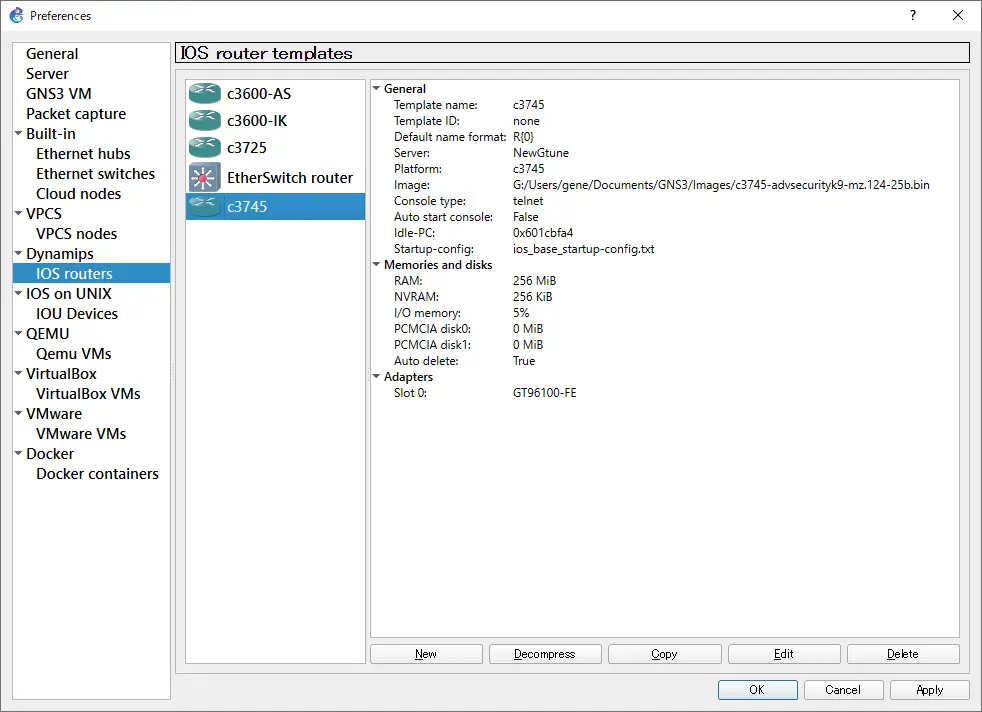
Task: Collapse the VPCS tree section
Action: (18, 214)
